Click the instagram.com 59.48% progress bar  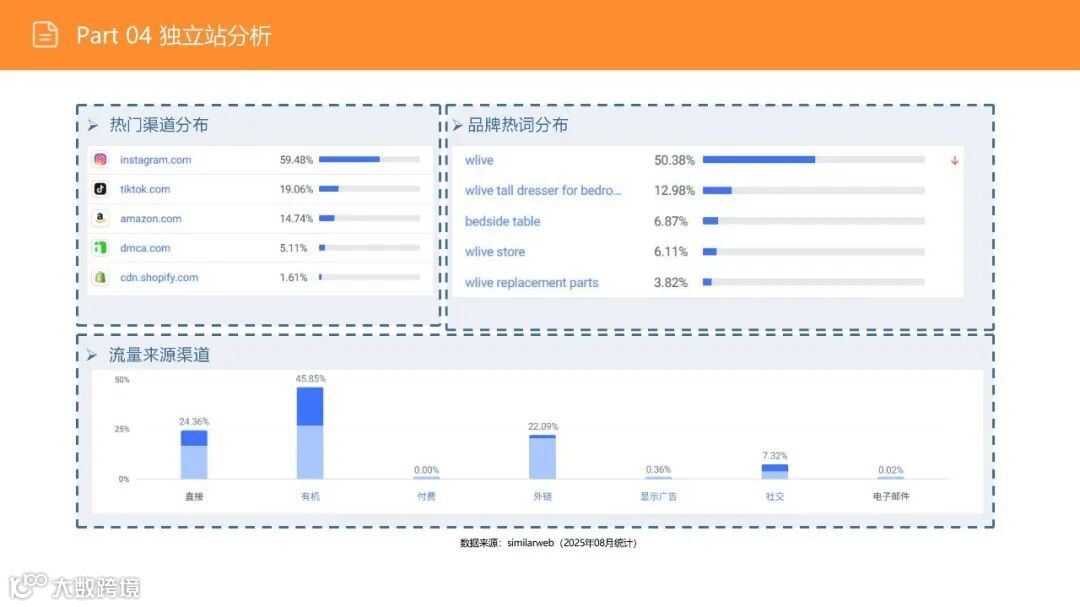tap(369, 159)
